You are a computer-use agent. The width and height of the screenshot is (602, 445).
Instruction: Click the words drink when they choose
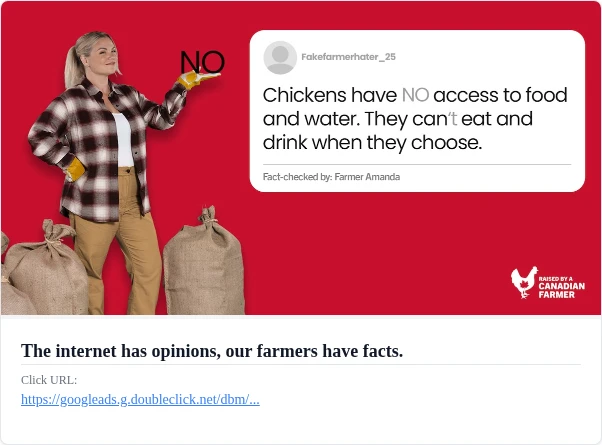click(x=372, y=143)
